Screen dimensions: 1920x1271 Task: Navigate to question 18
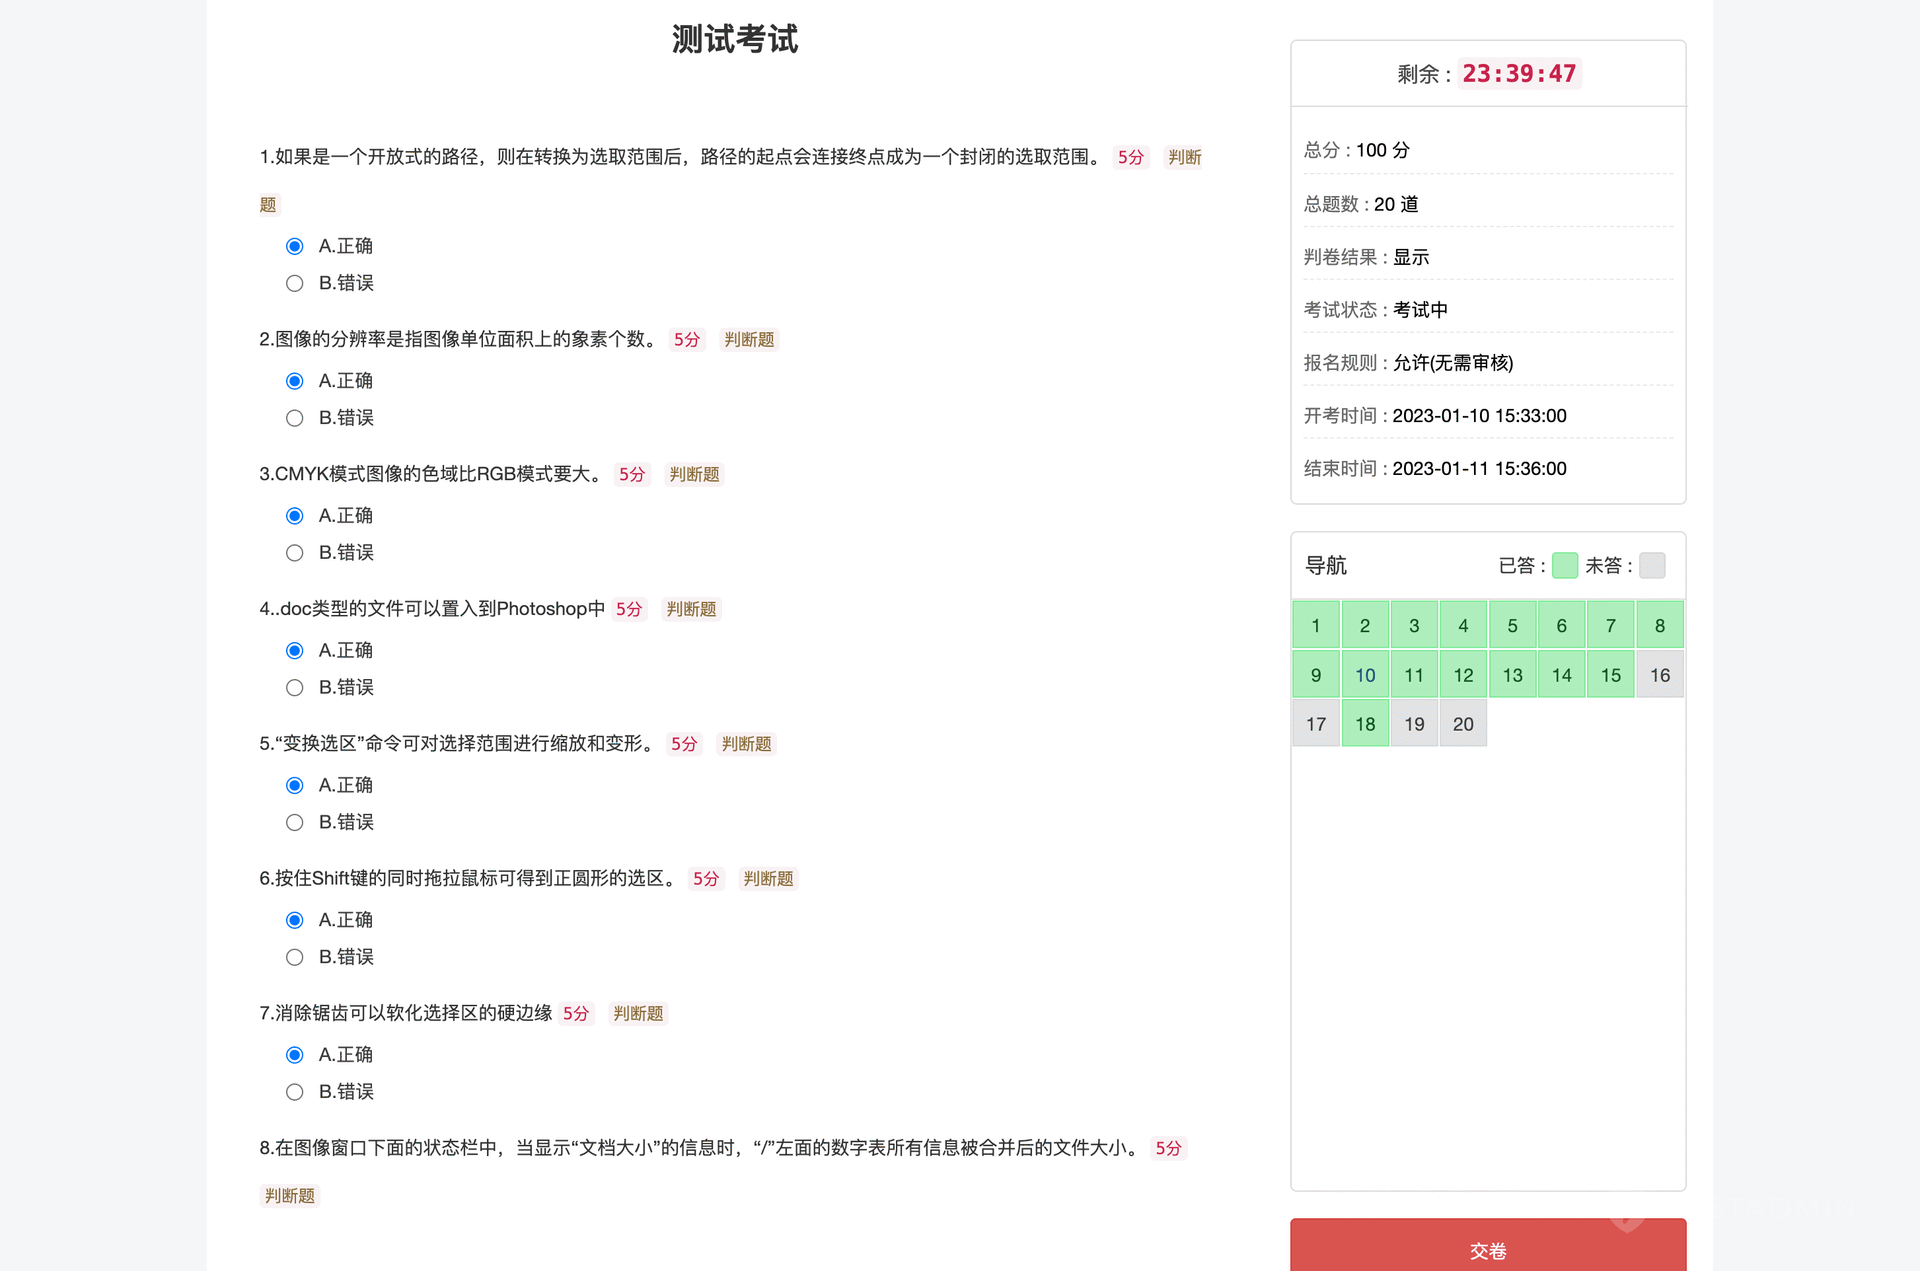pyautogui.click(x=1364, y=724)
